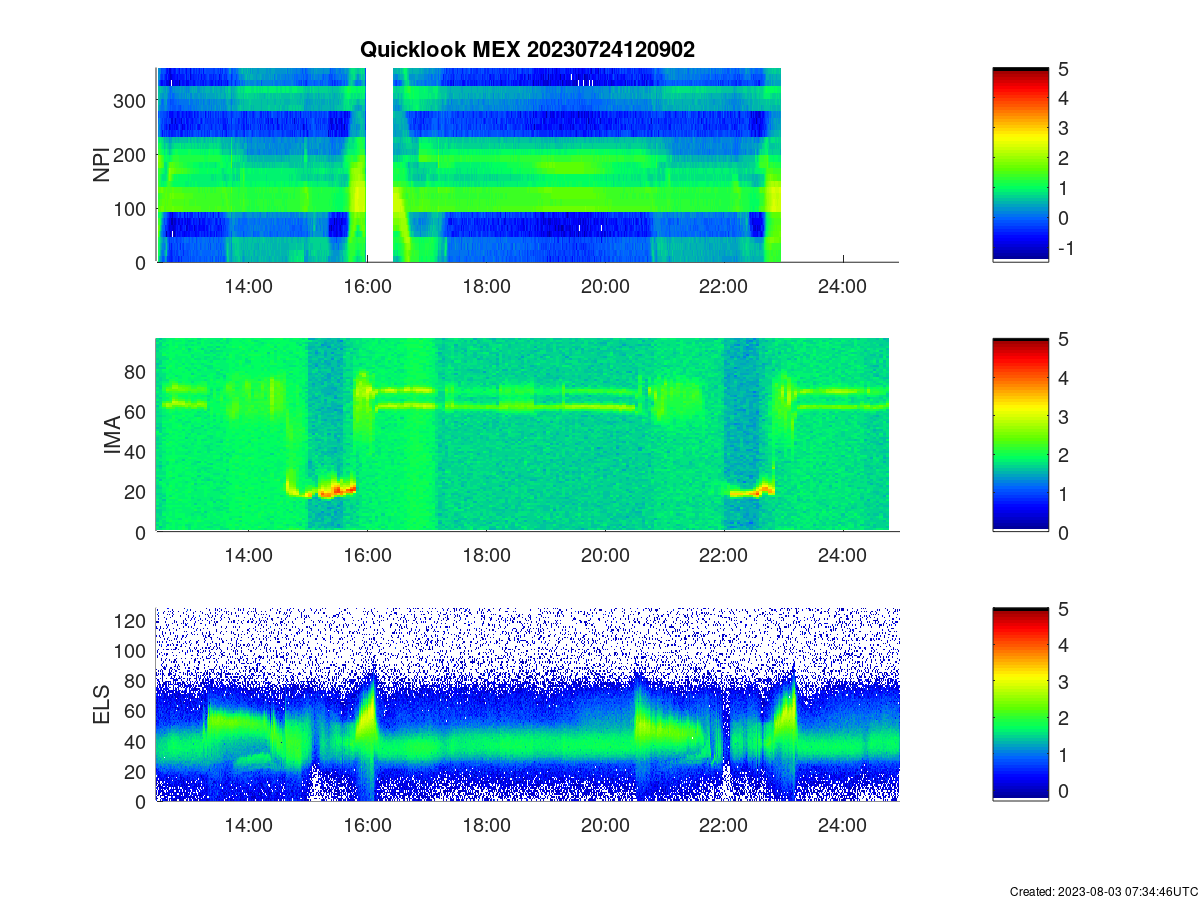Click the 24:00 tick under IMA plot
This screenshot has height=900, width=1200.
842,555
